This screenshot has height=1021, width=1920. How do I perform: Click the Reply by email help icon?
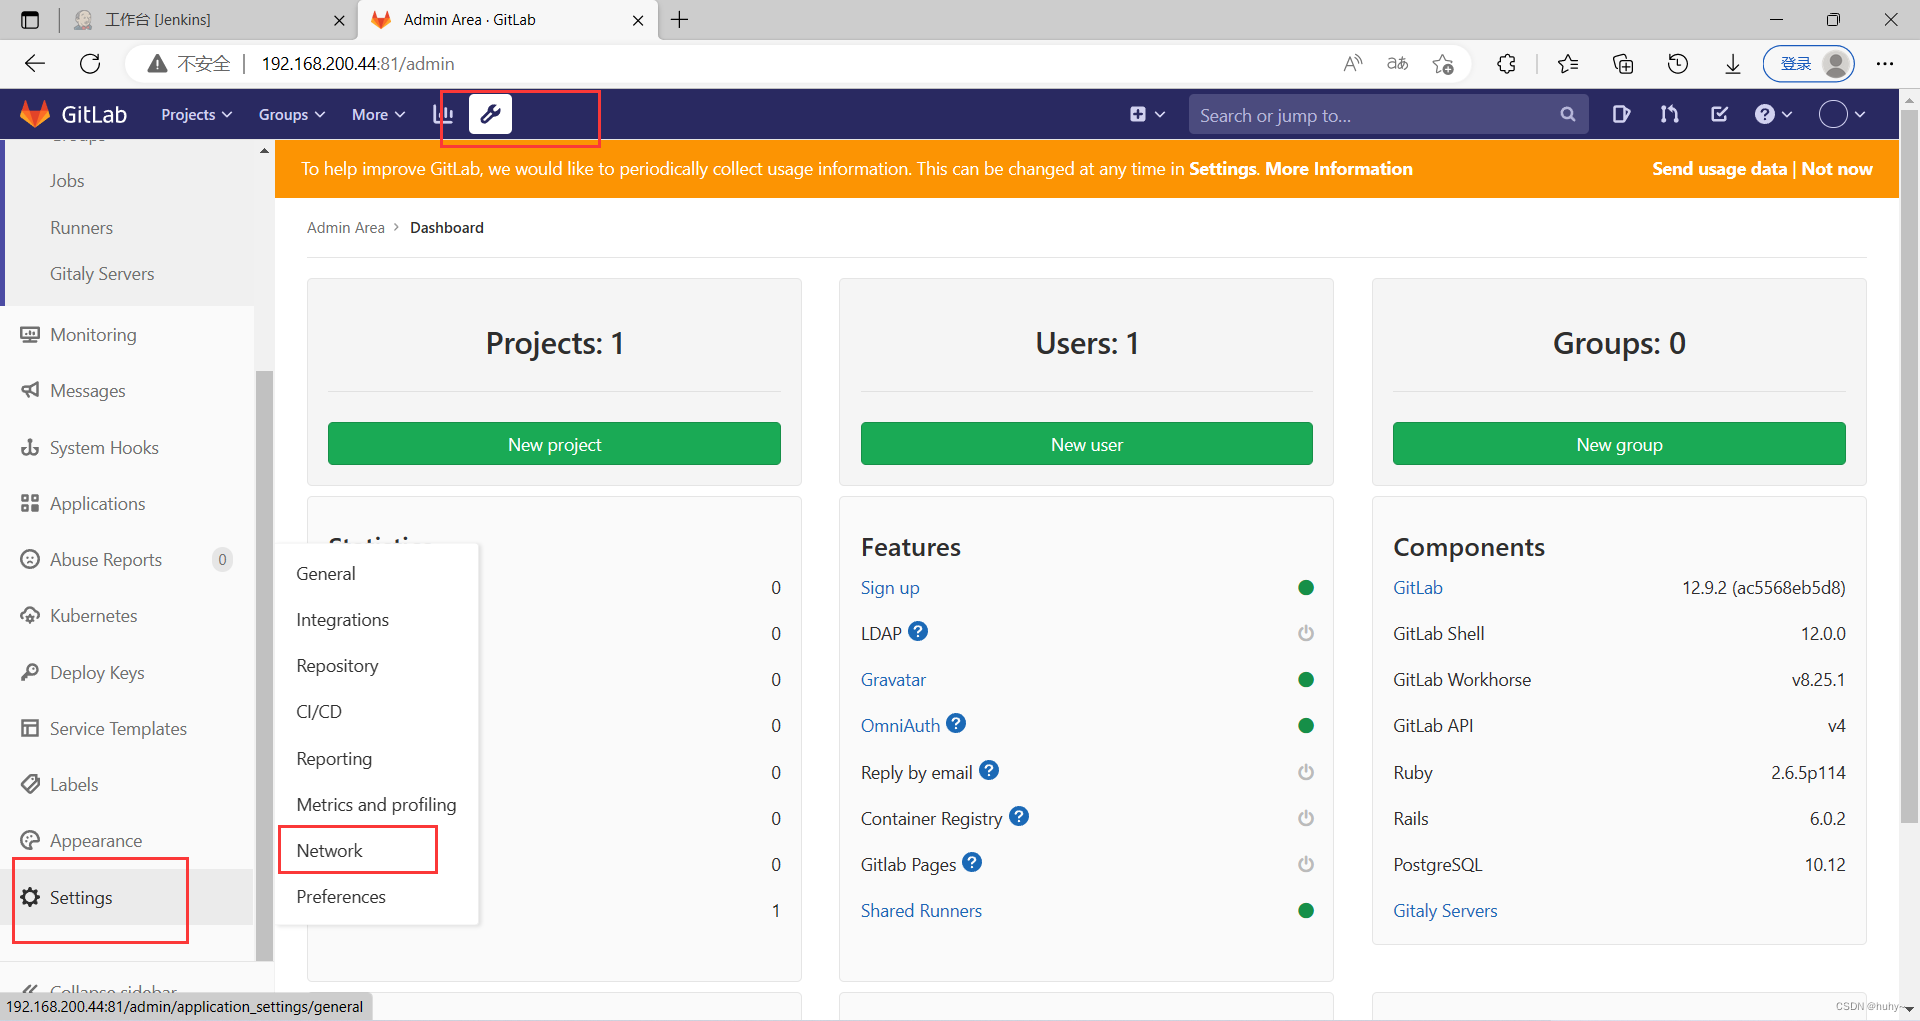click(x=989, y=770)
